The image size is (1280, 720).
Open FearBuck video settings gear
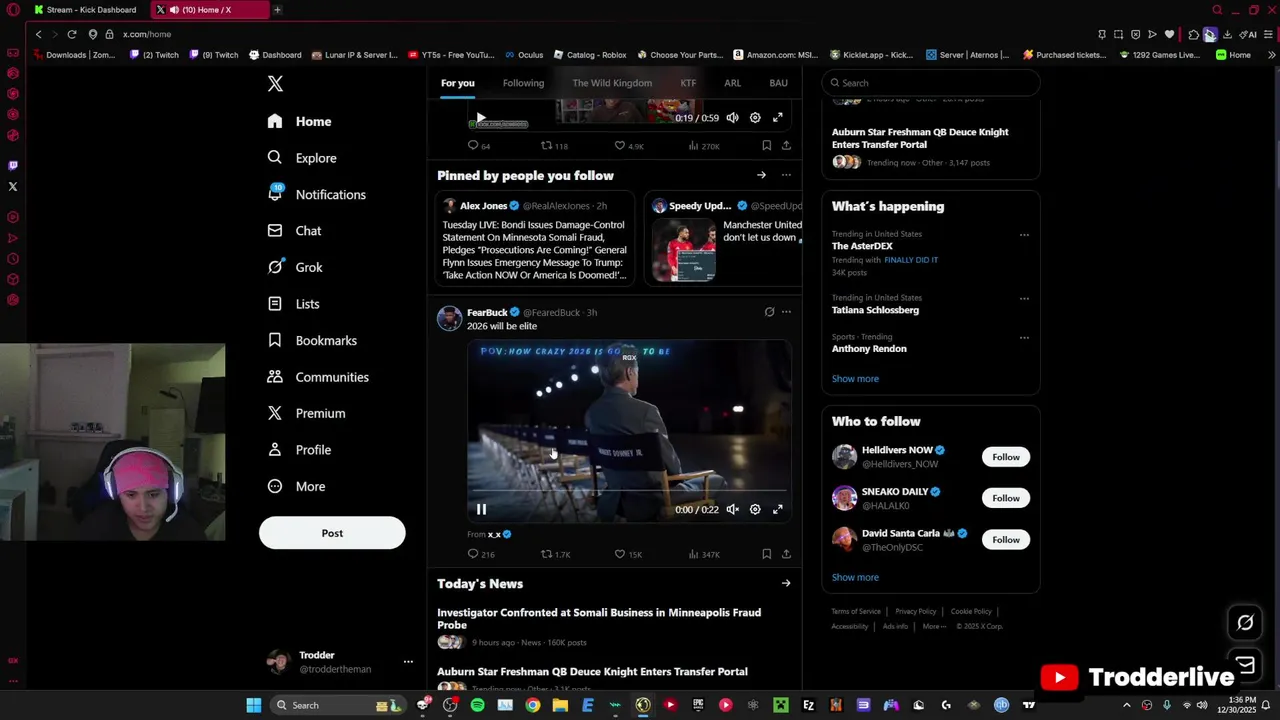(x=755, y=509)
